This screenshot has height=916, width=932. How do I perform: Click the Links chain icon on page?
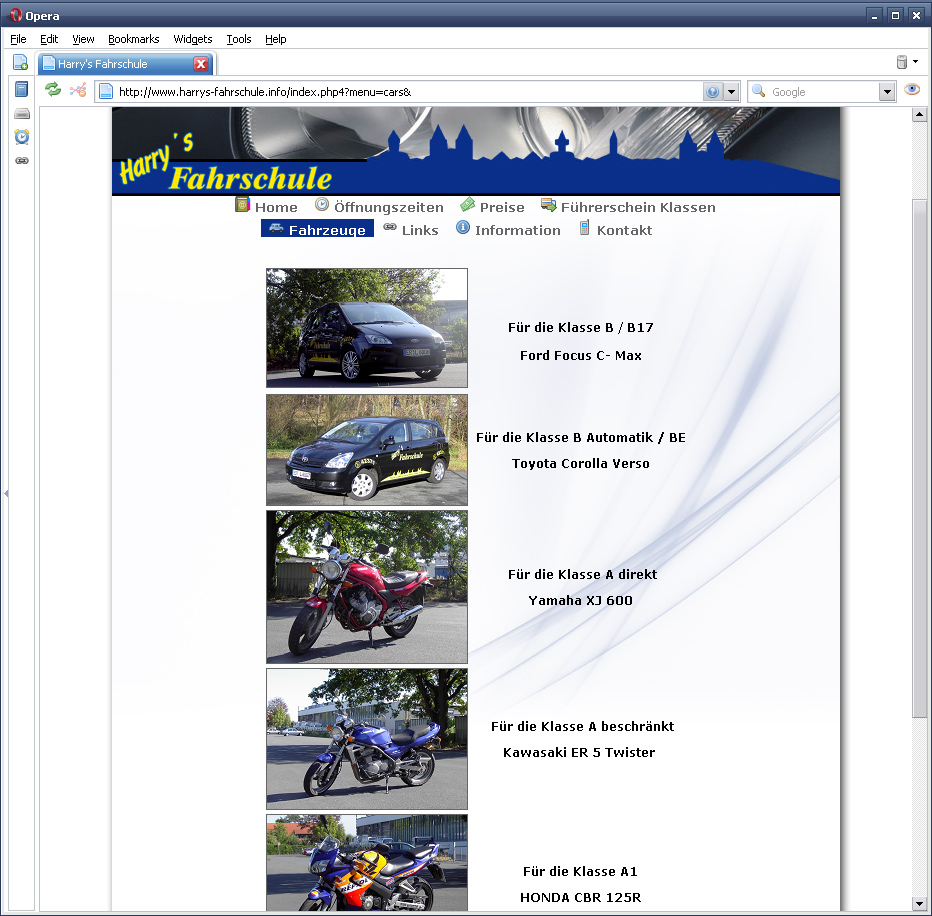click(x=390, y=226)
